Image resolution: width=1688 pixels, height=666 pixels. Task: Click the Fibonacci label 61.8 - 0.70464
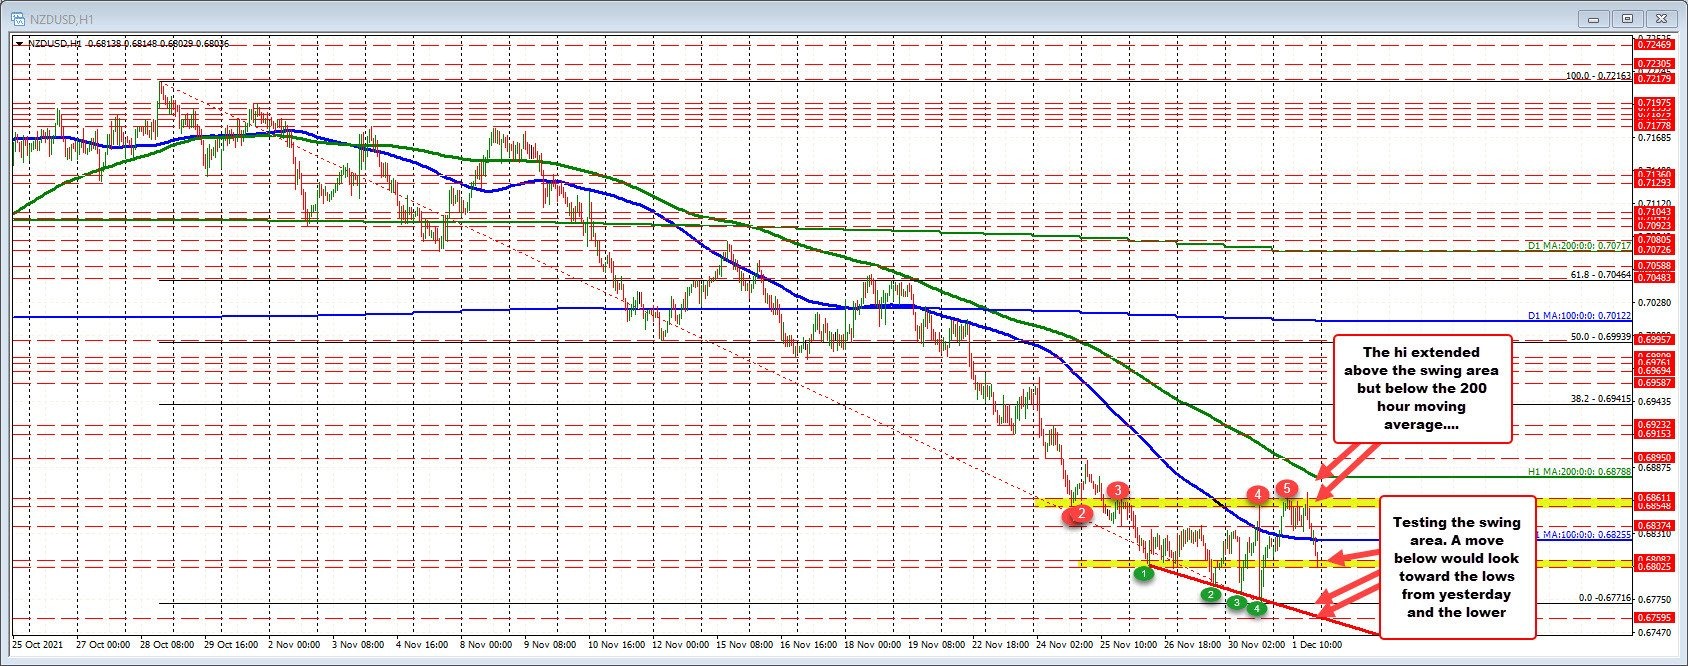tap(1601, 273)
